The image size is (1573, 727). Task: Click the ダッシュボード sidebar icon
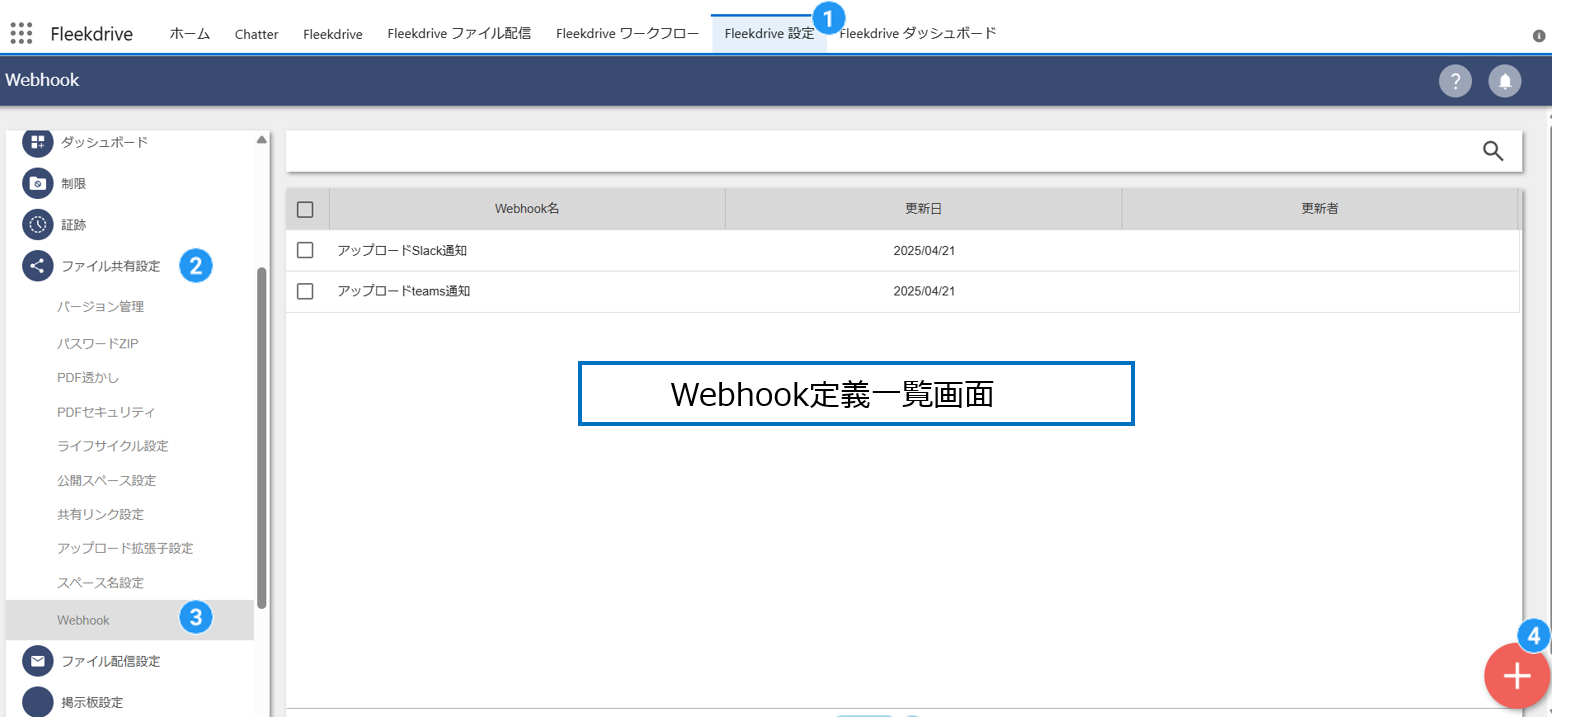click(37, 143)
